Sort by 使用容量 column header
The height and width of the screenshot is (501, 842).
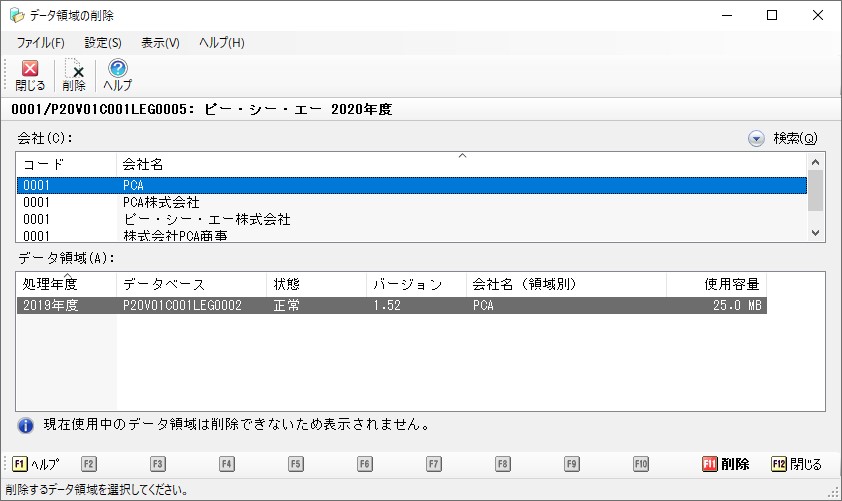coord(716,284)
